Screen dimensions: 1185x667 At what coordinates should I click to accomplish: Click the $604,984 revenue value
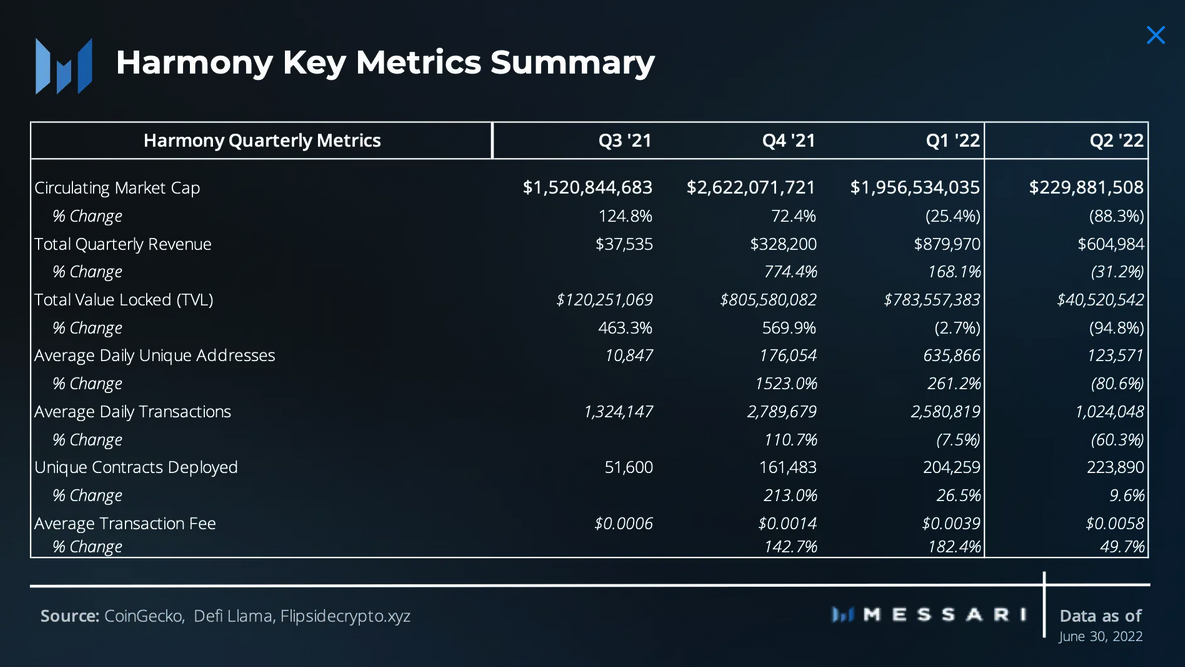click(x=1111, y=244)
